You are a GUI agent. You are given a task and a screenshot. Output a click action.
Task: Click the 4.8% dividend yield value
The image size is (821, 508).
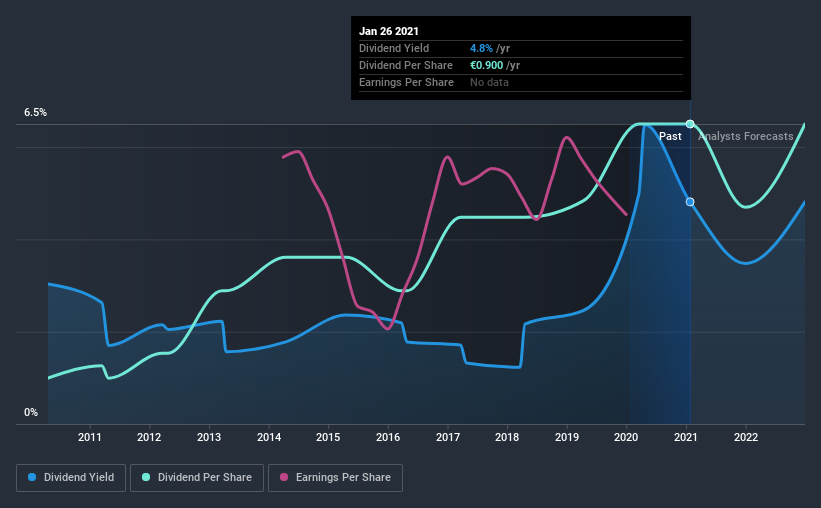coord(481,48)
